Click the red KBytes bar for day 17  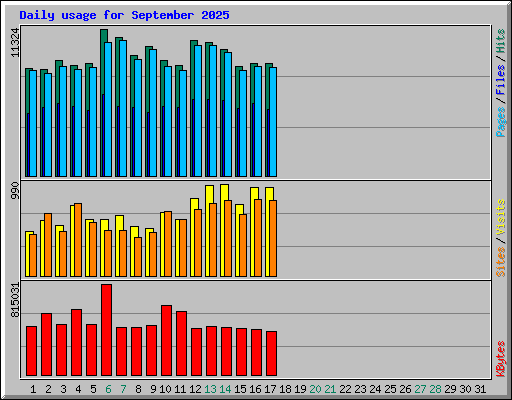point(271,353)
